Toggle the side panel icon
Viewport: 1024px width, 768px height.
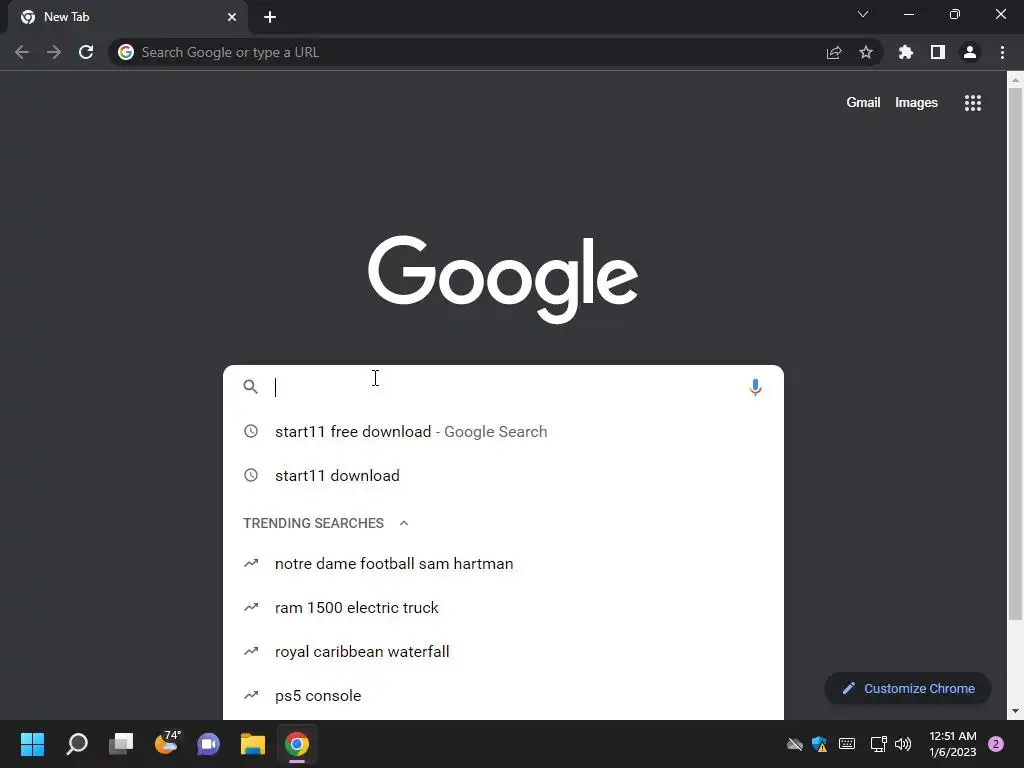[937, 52]
